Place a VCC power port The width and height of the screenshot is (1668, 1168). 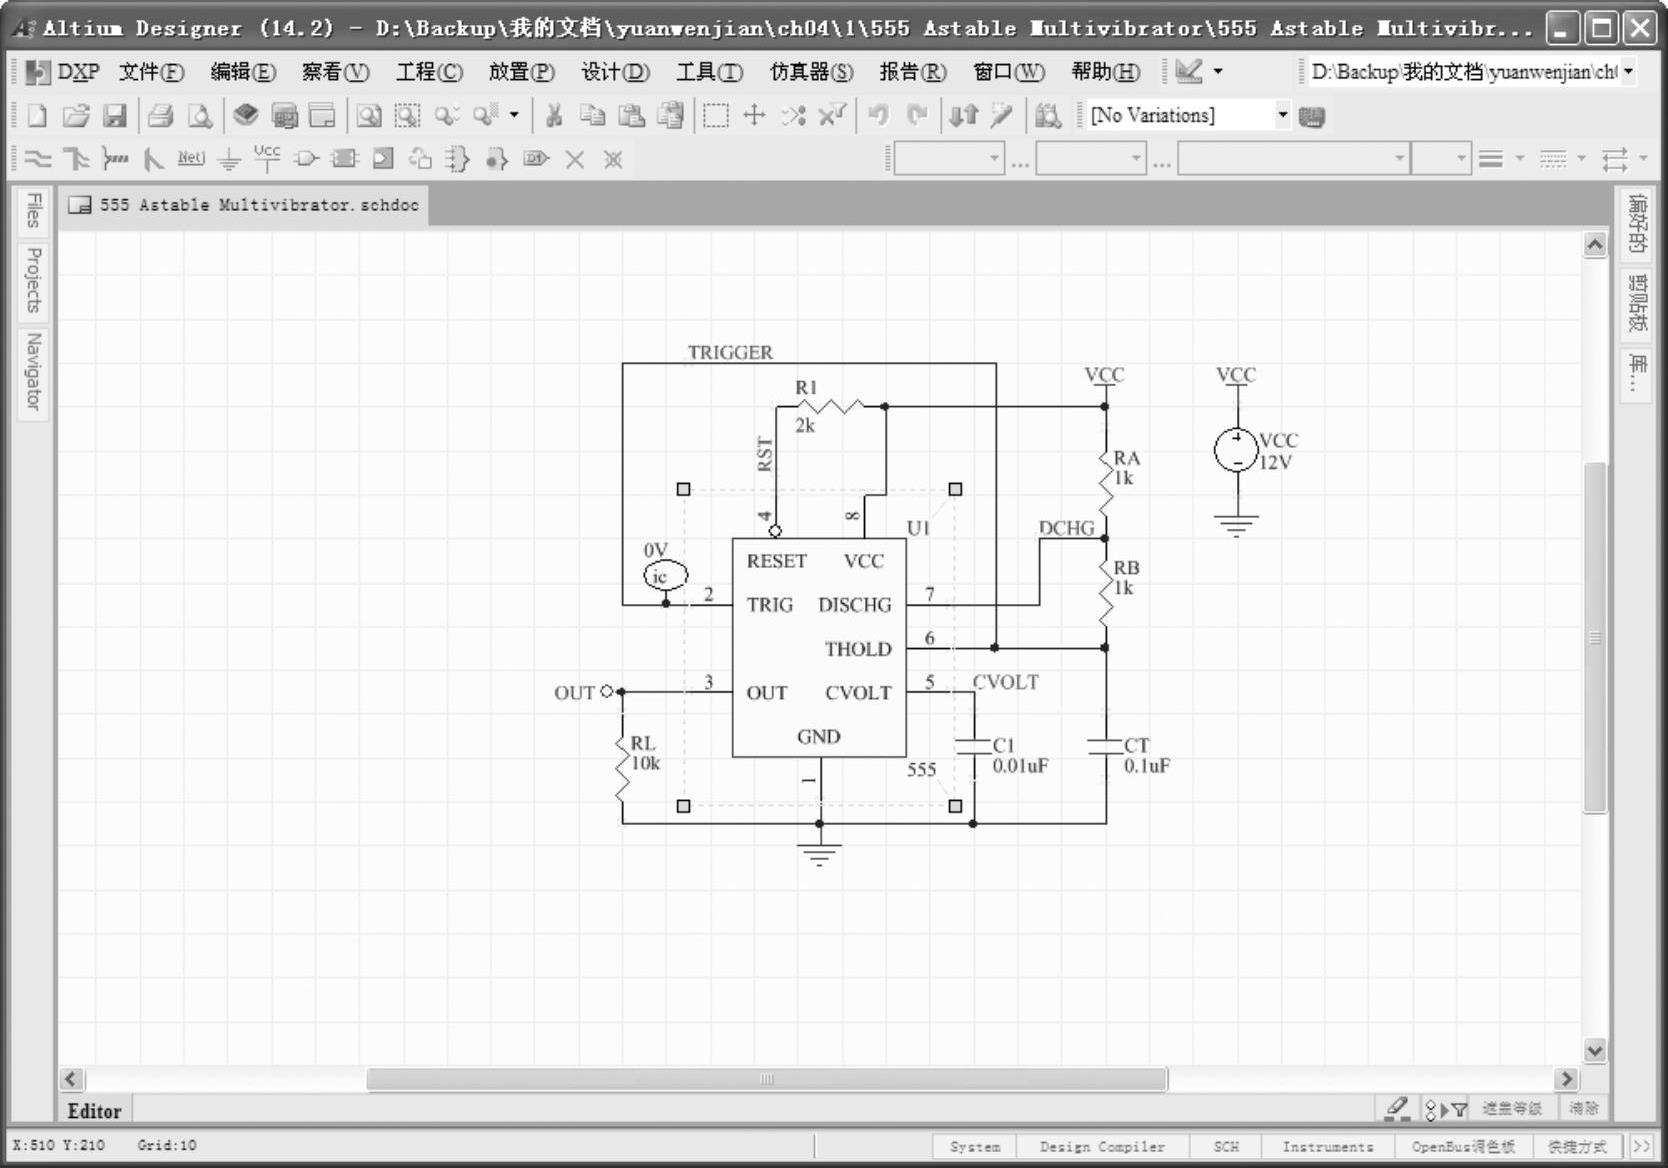point(267,158)
